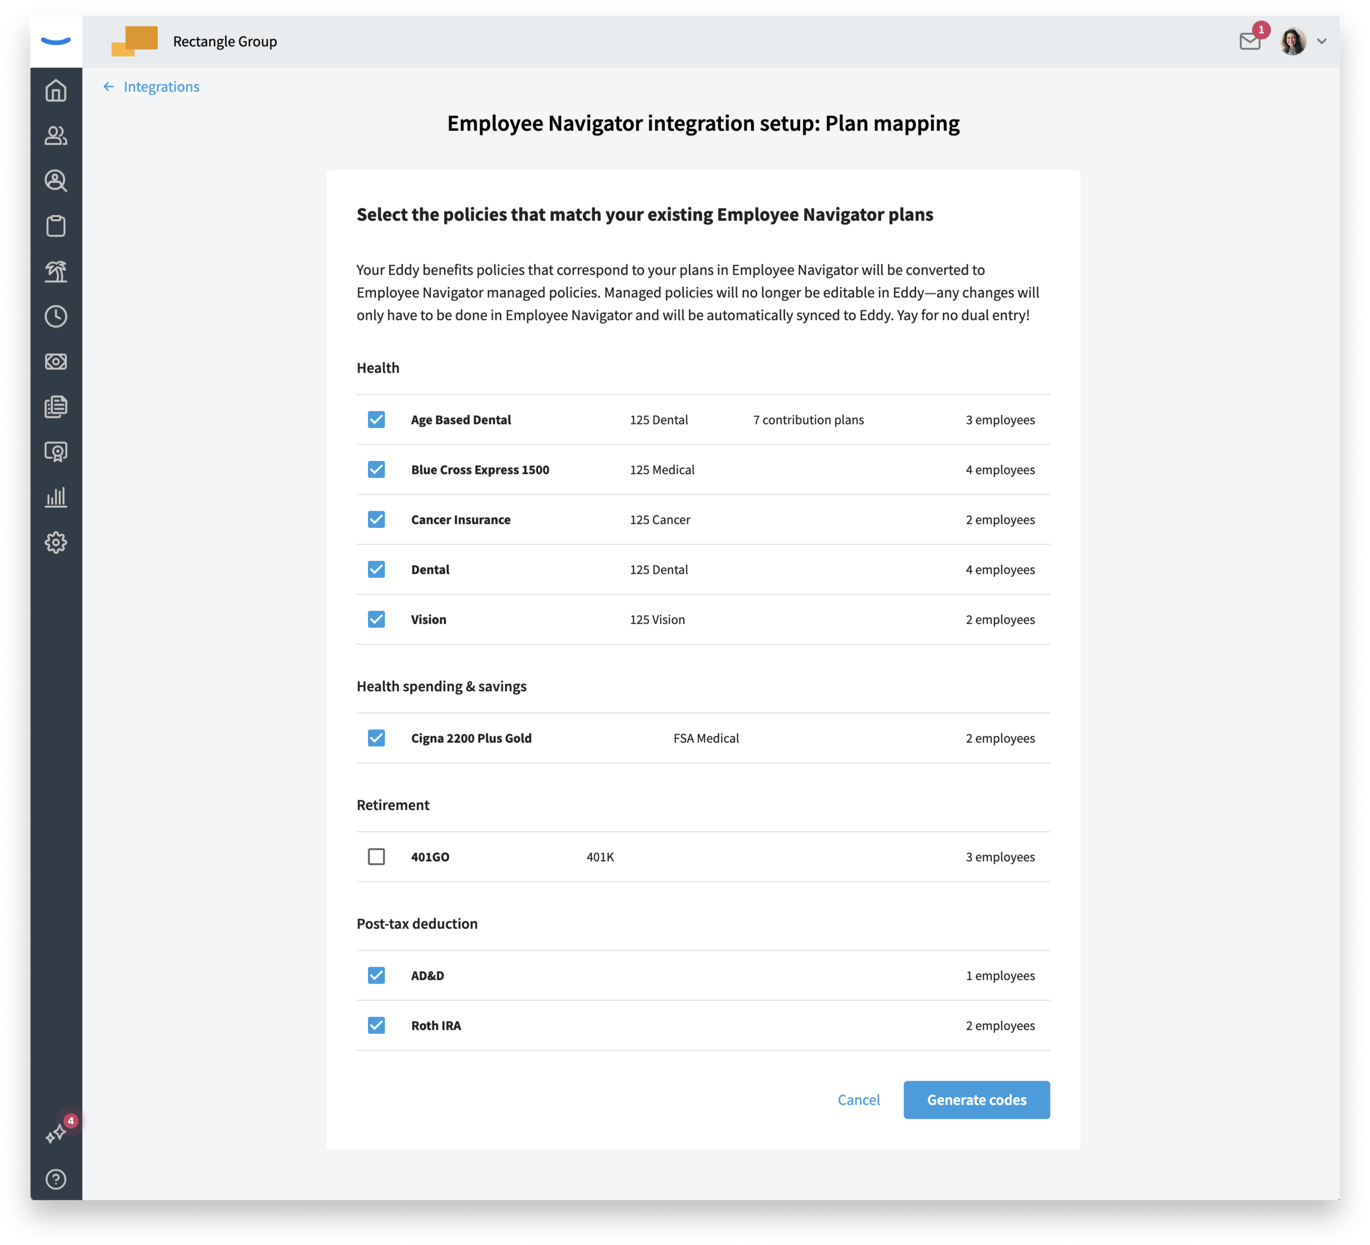Open the profile account dropdown

pos(1303,41)
